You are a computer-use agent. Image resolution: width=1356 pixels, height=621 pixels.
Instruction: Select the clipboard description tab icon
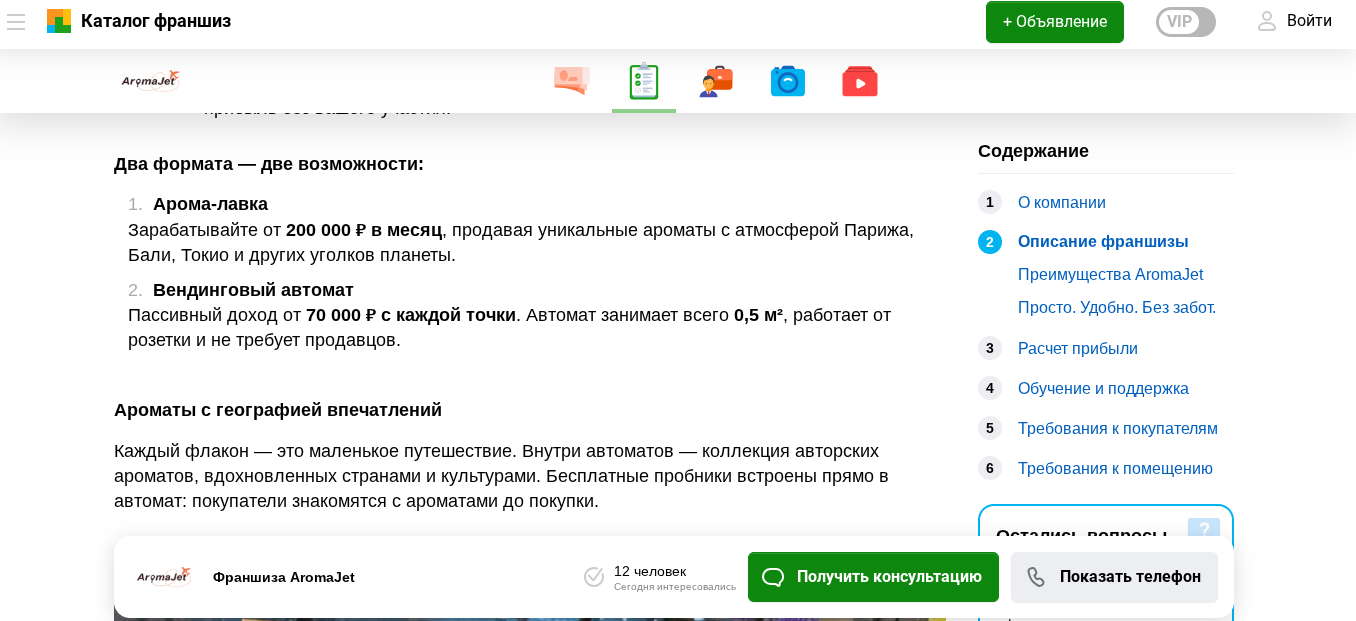click(644, 81)
